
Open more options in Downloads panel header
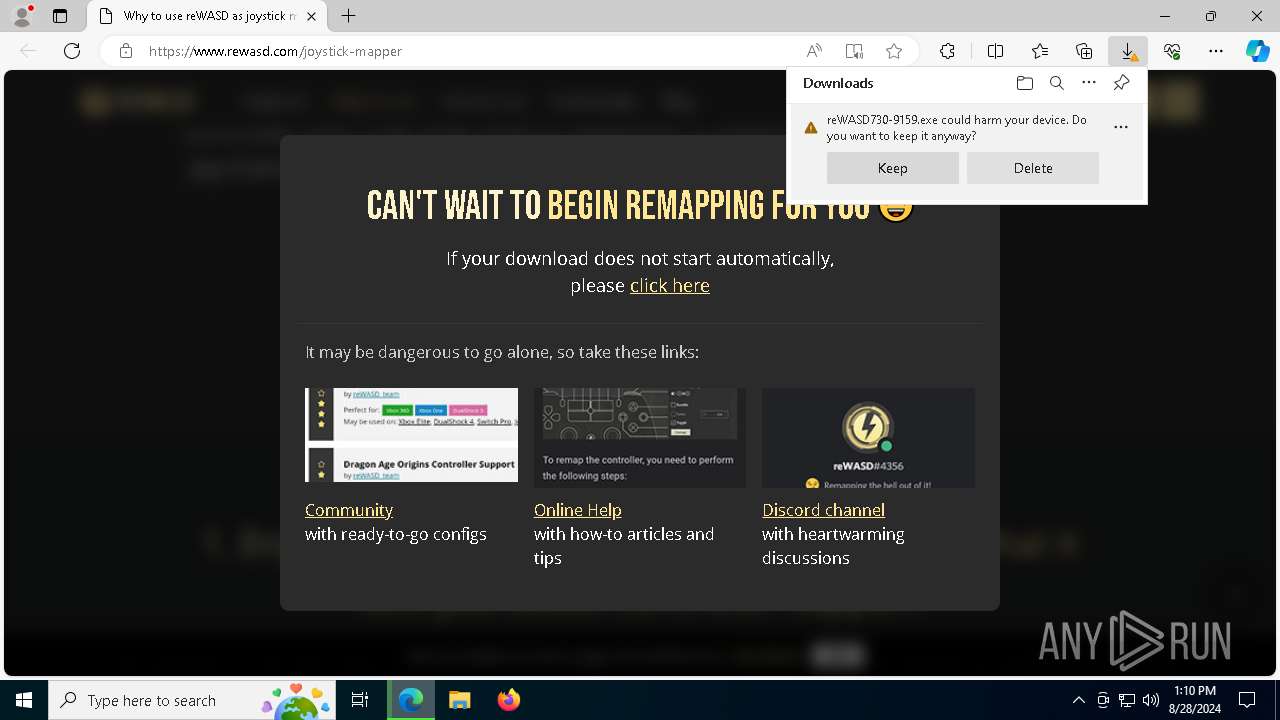(x=1089, y=83)
